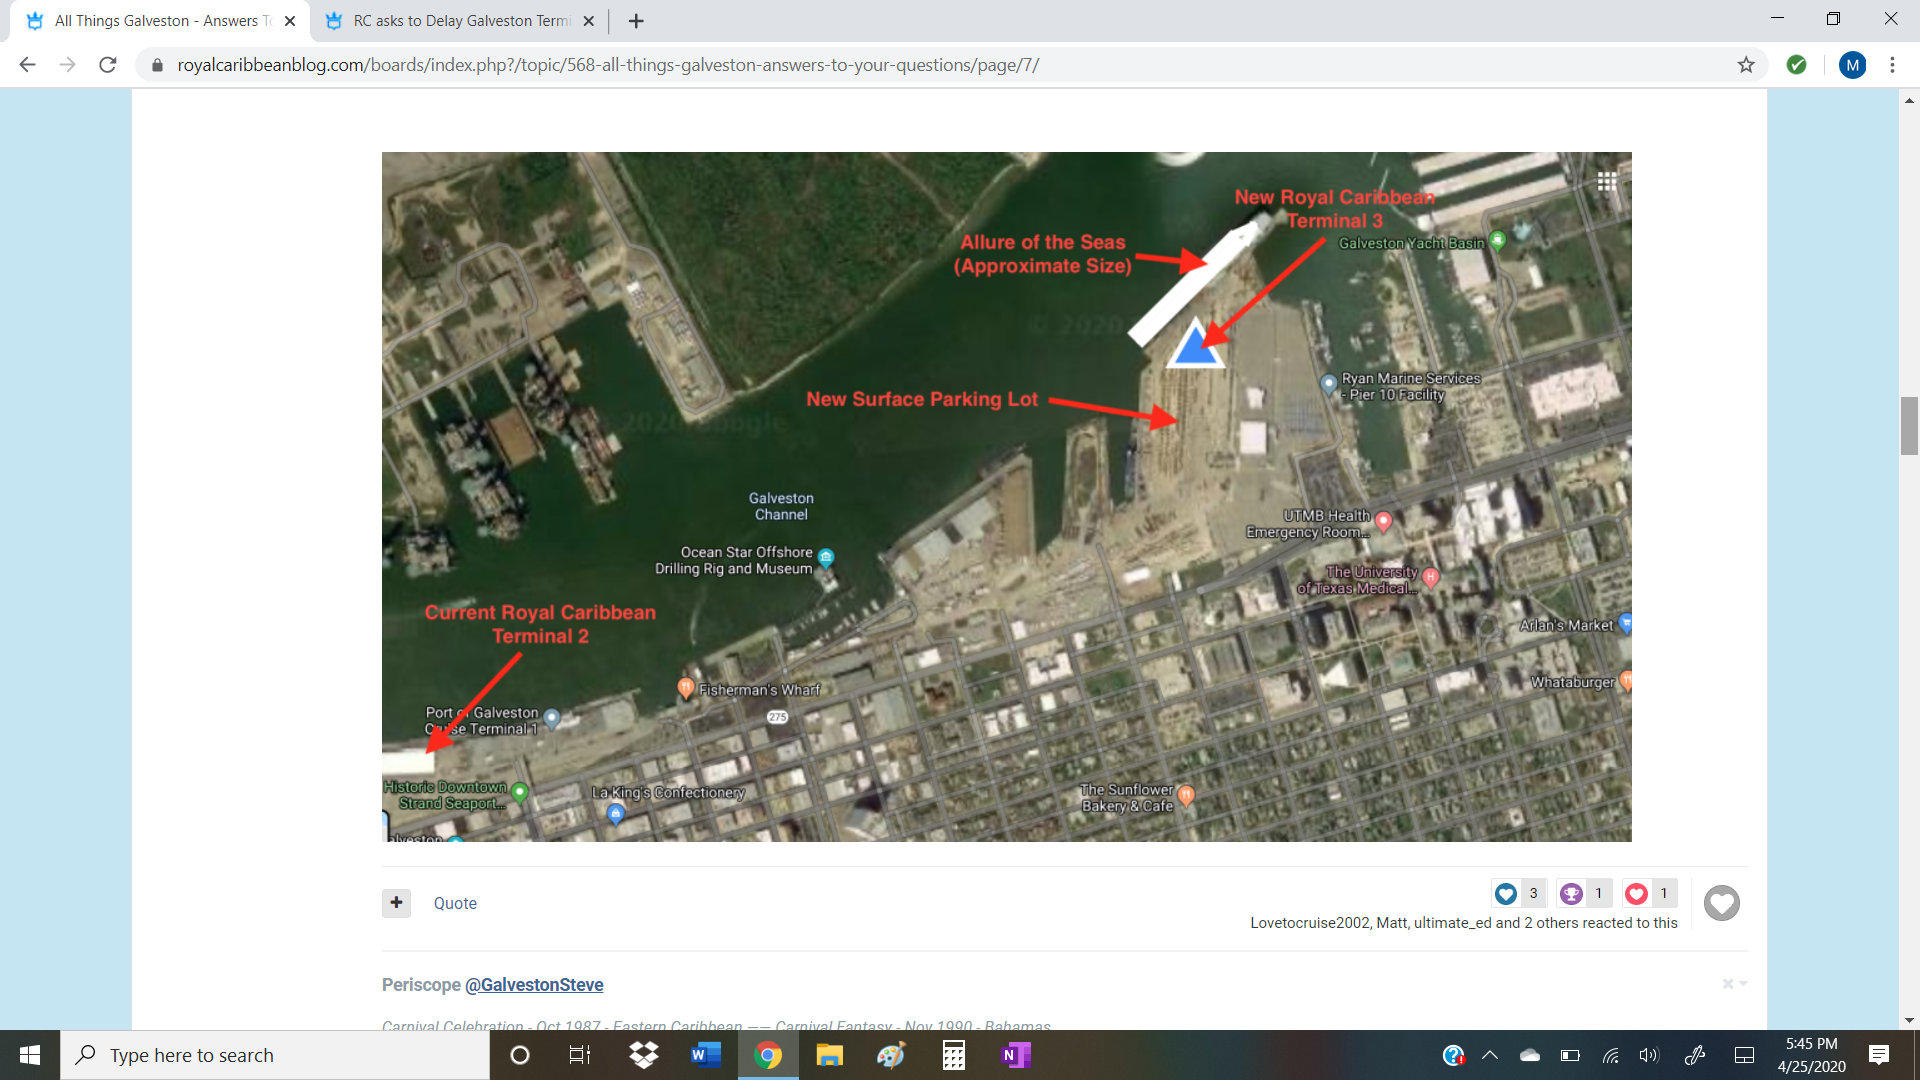
Task: Open File Explorer from the taskbar
Action: click(830, 1055)
